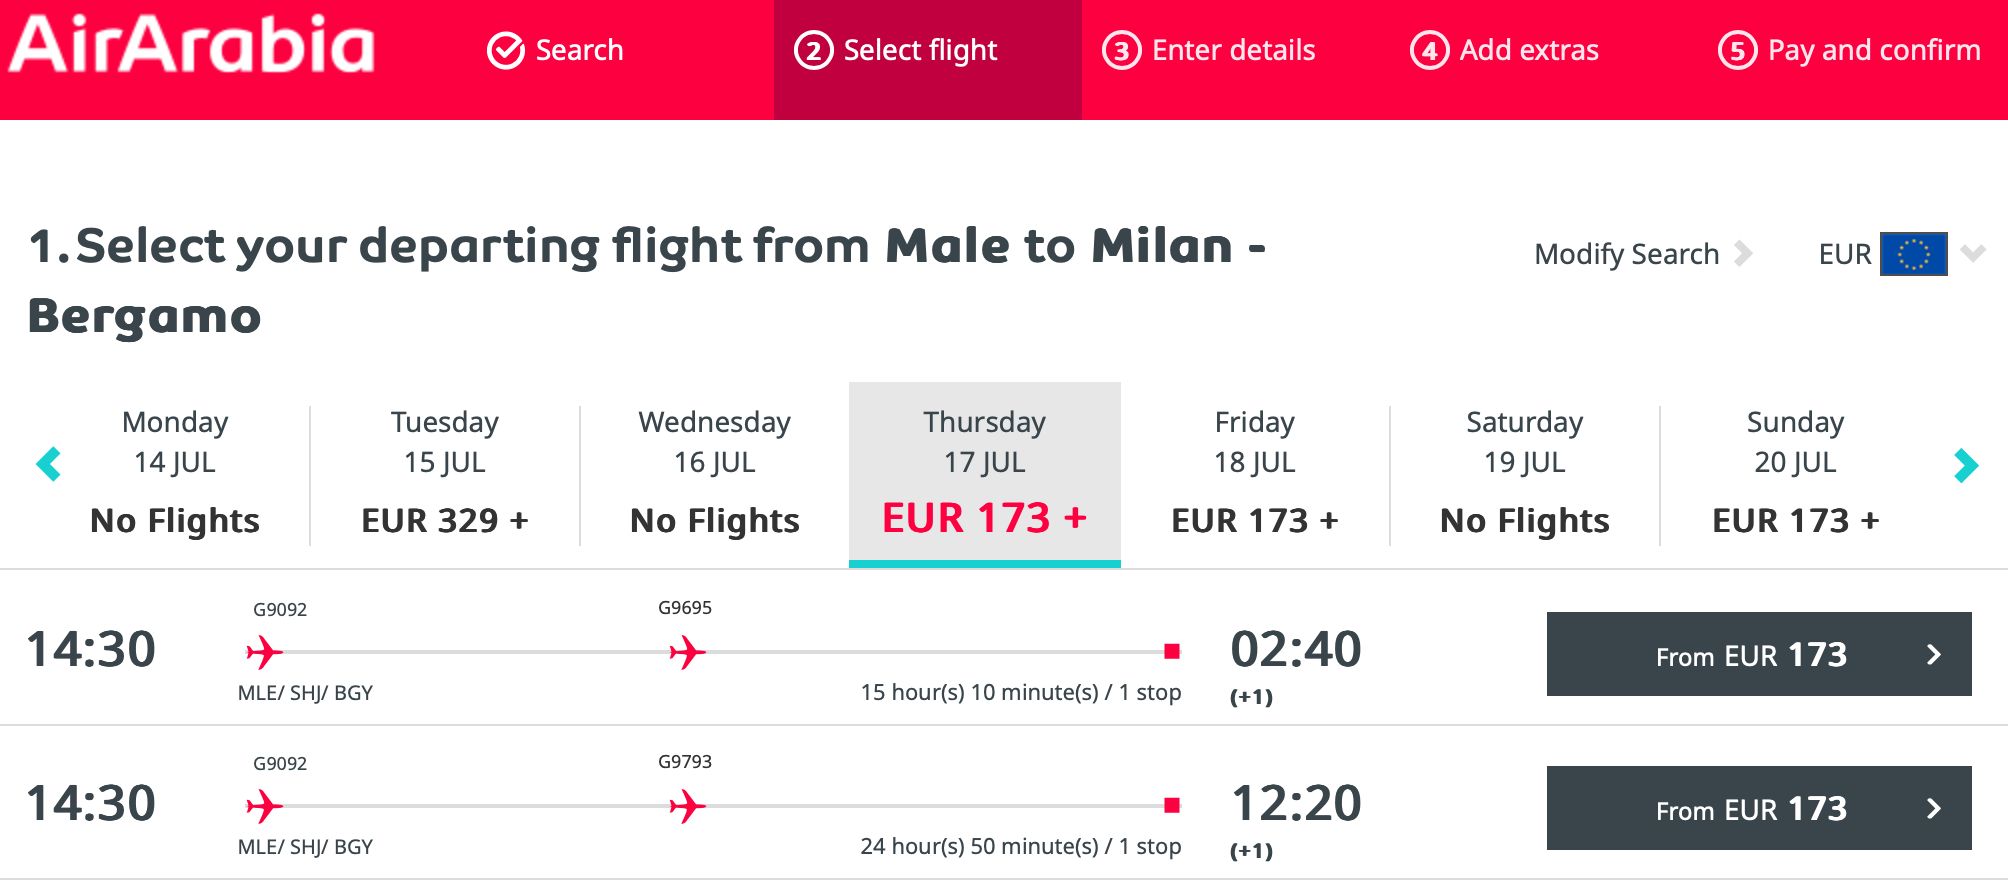Viewport: 2008px width, 882px height.
Task: Go to previous week with left arrow
Action: point(48,464)
